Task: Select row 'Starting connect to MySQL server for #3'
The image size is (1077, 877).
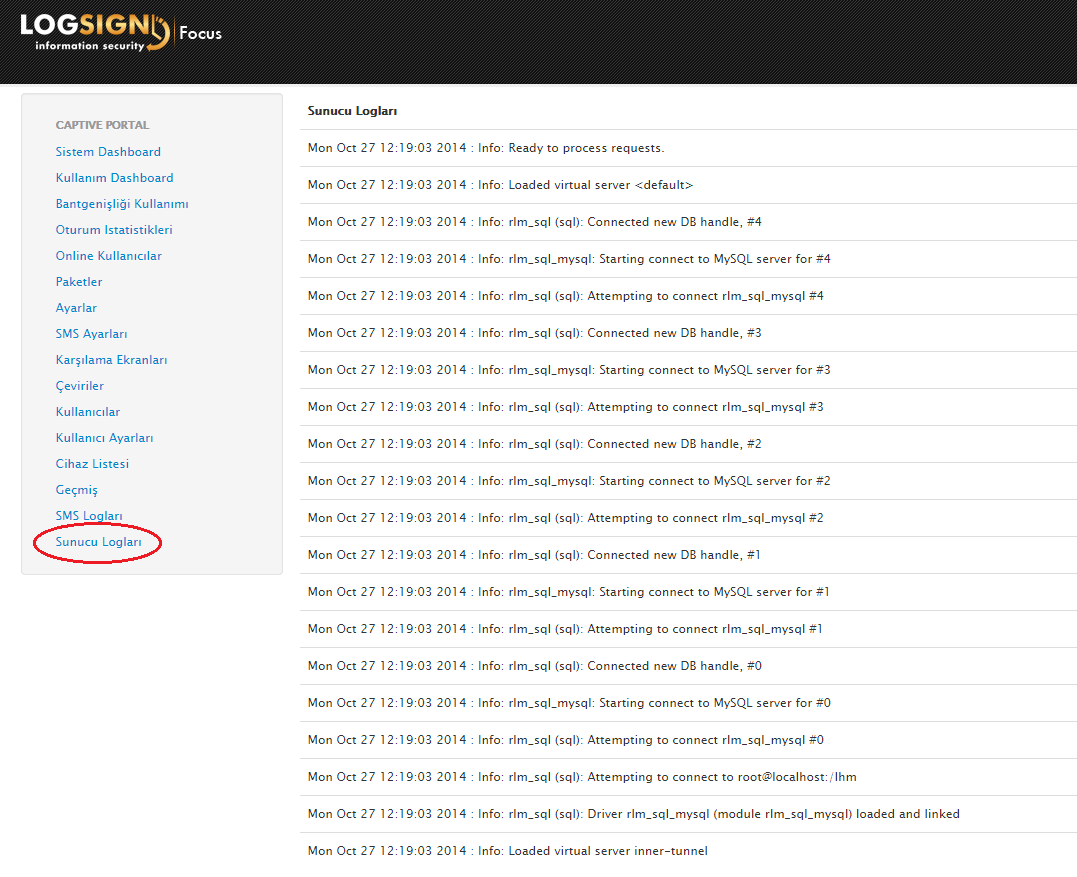Action: click(688, 371)
